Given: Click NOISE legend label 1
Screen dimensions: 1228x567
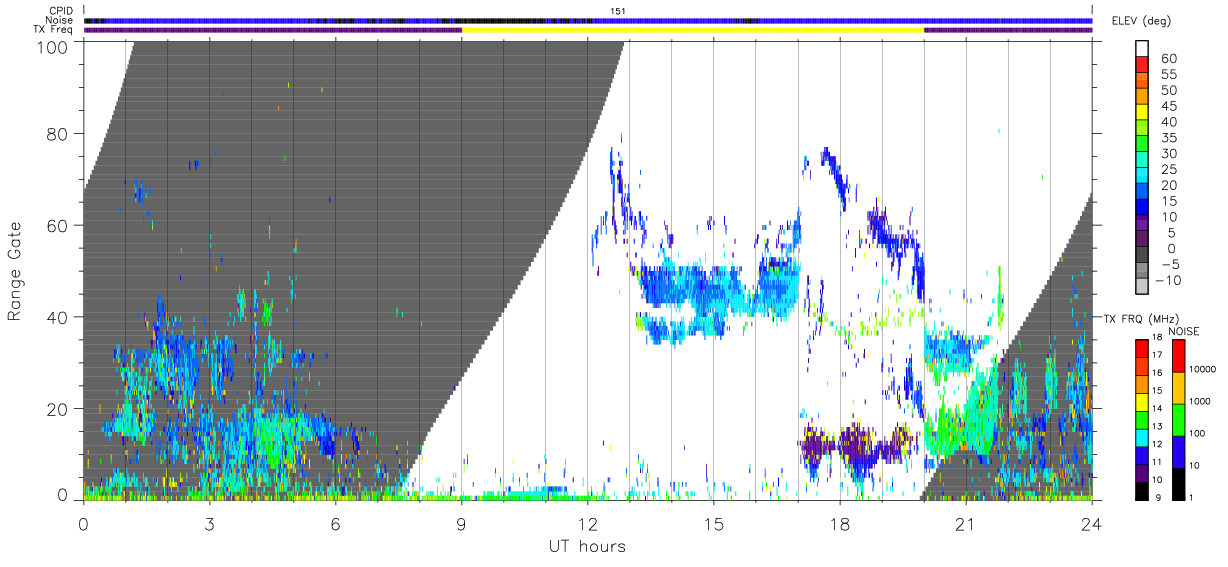Looking at the screenshot, I should click(x=1192, y=498).
